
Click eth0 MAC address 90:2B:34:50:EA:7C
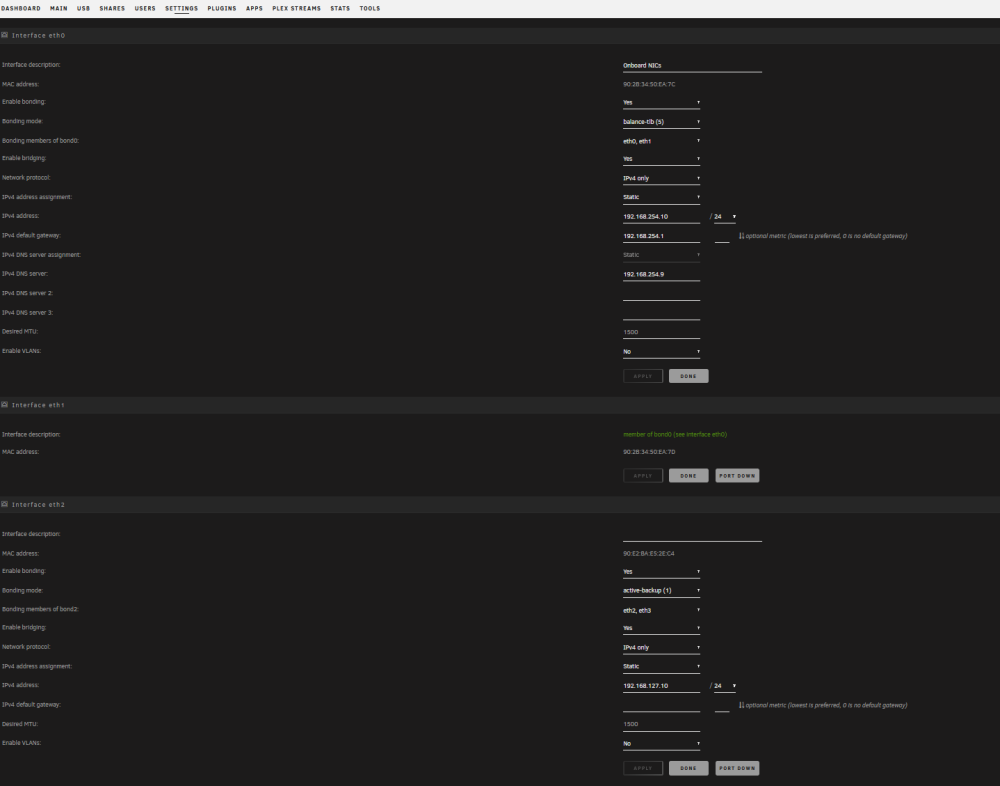click(649, 84)
